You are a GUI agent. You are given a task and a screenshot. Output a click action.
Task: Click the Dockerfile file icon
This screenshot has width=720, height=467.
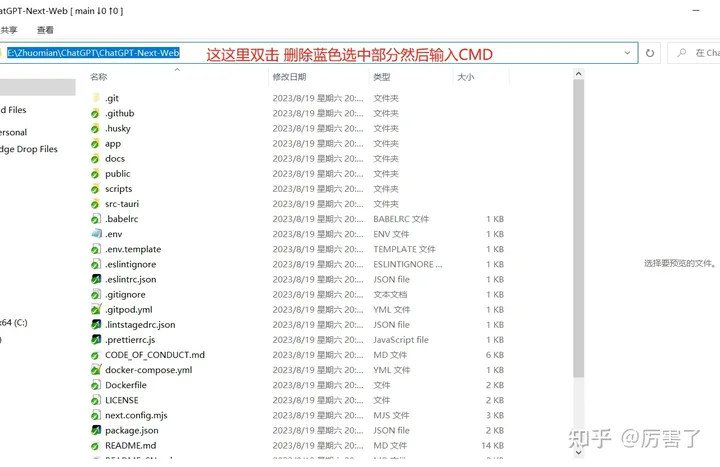click(x=96, y=385)
